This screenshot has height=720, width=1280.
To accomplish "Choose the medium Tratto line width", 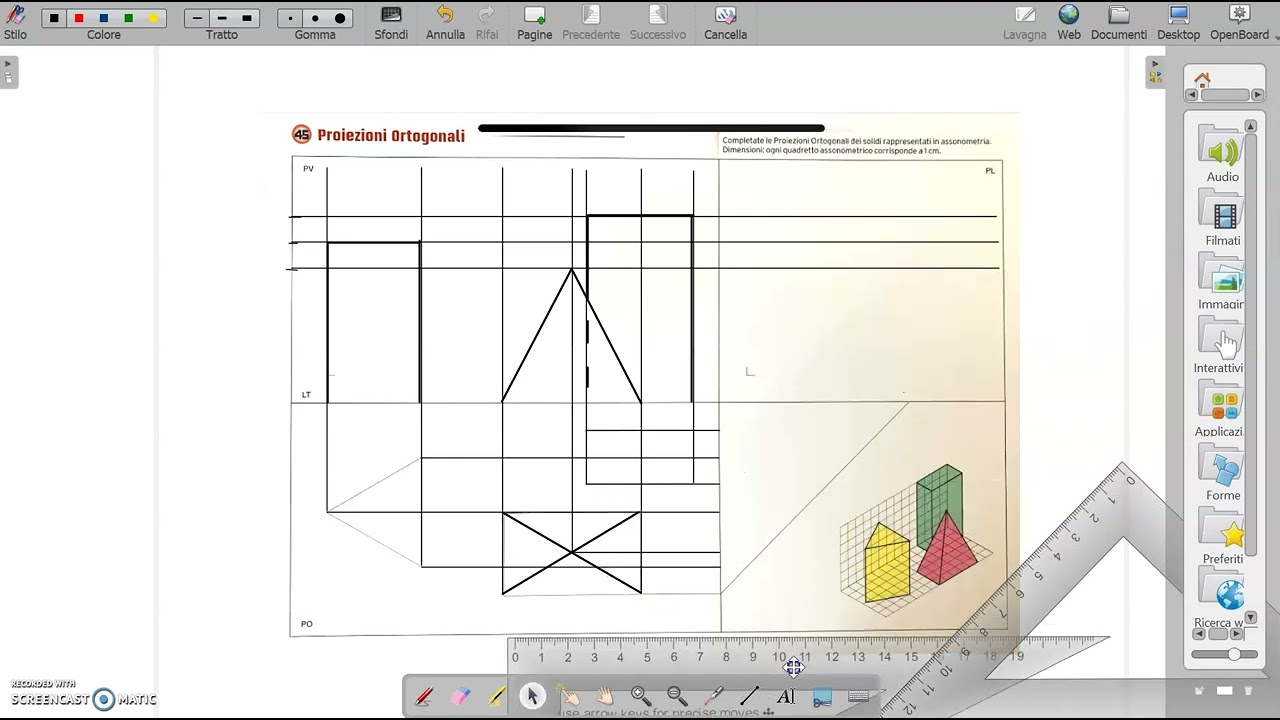I will pos(222,18).
